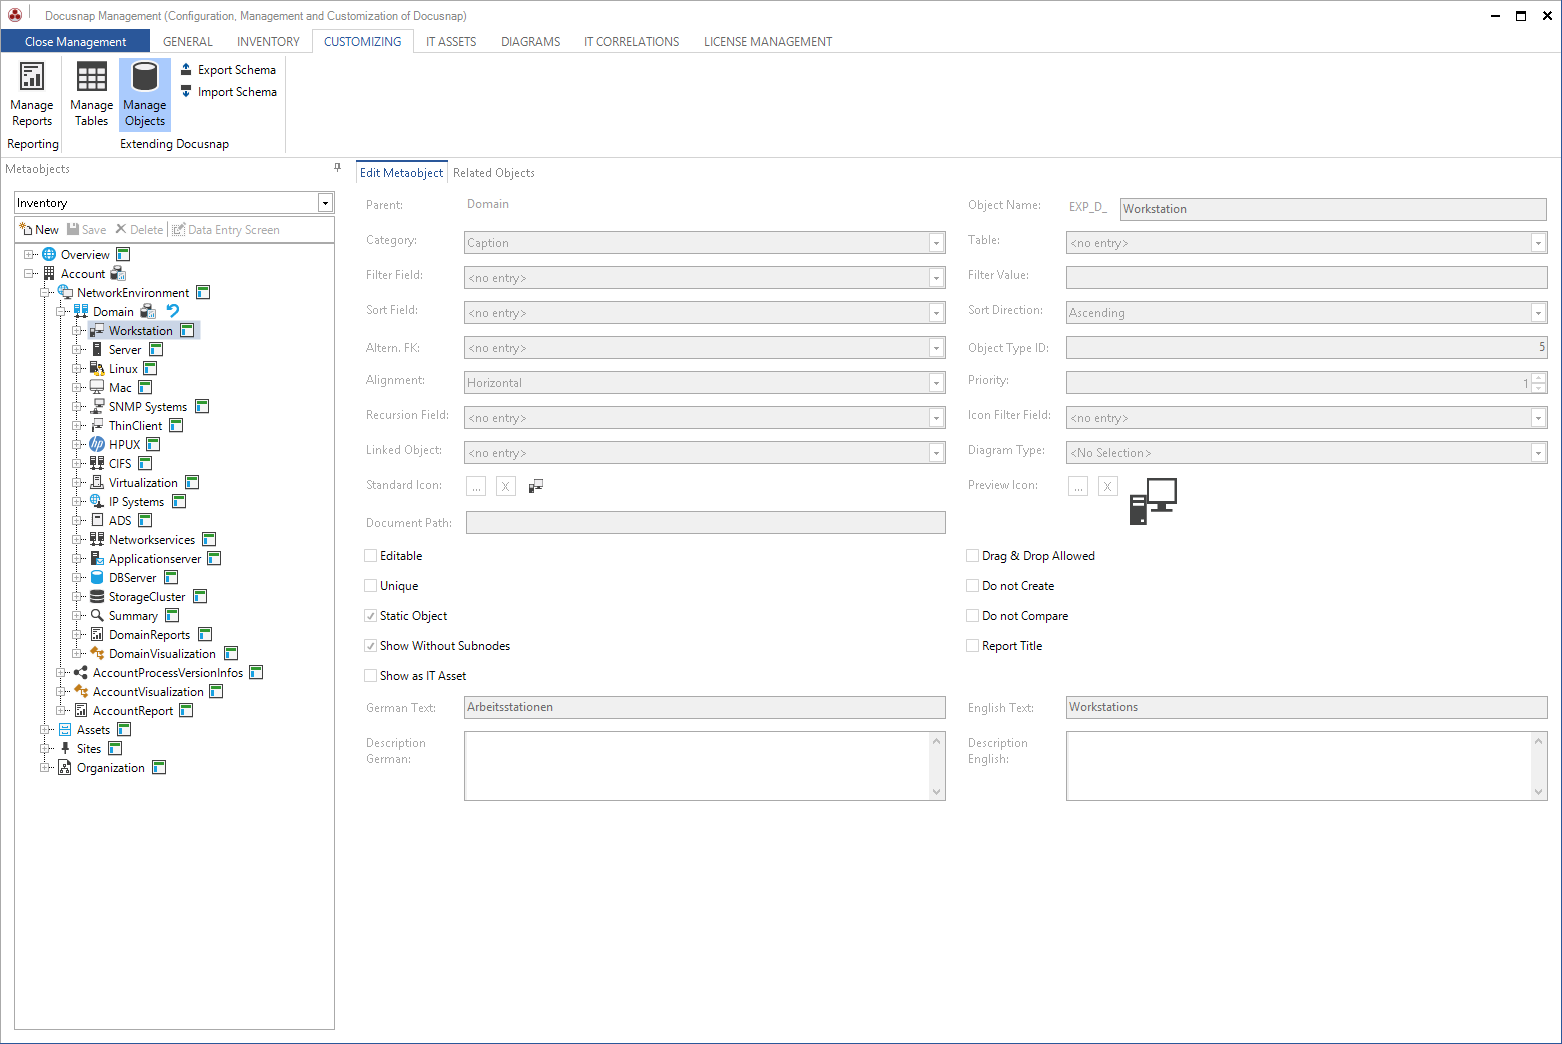Open Manage Tables
This screenshot has width=1562, height=1044.
pos(91,94)
